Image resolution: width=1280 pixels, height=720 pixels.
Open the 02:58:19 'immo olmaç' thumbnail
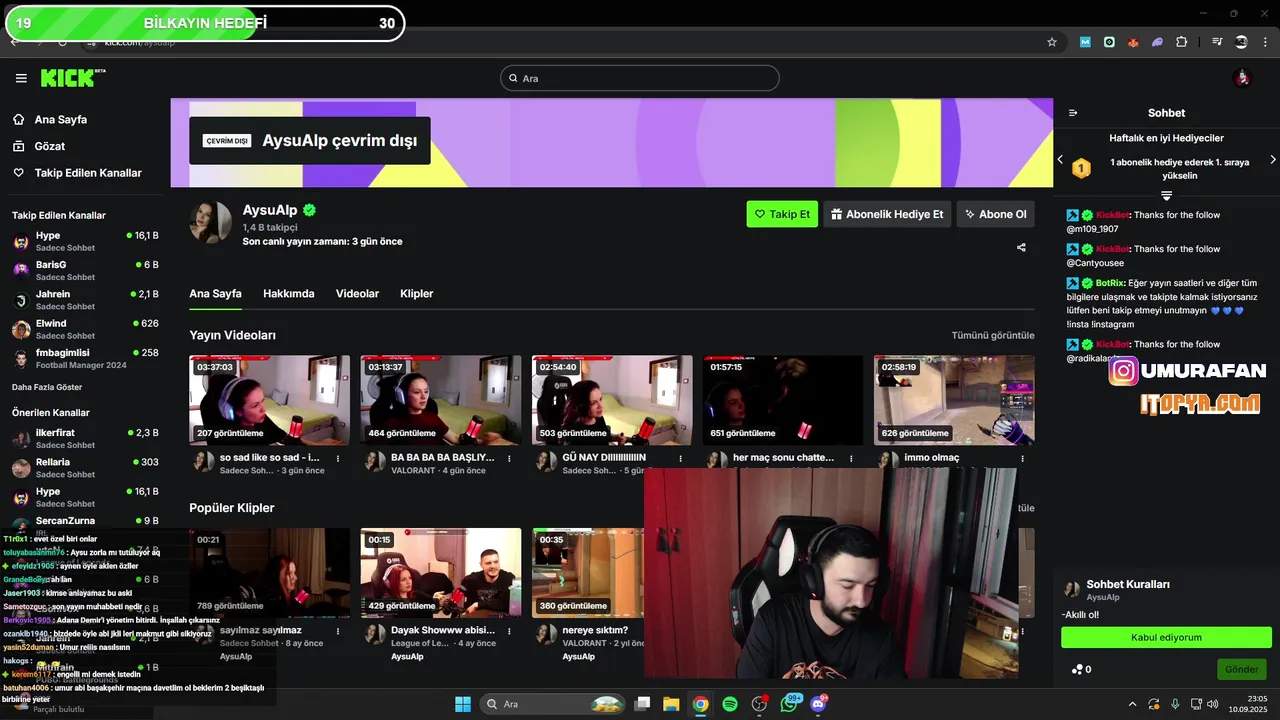(x=954, y=400)
